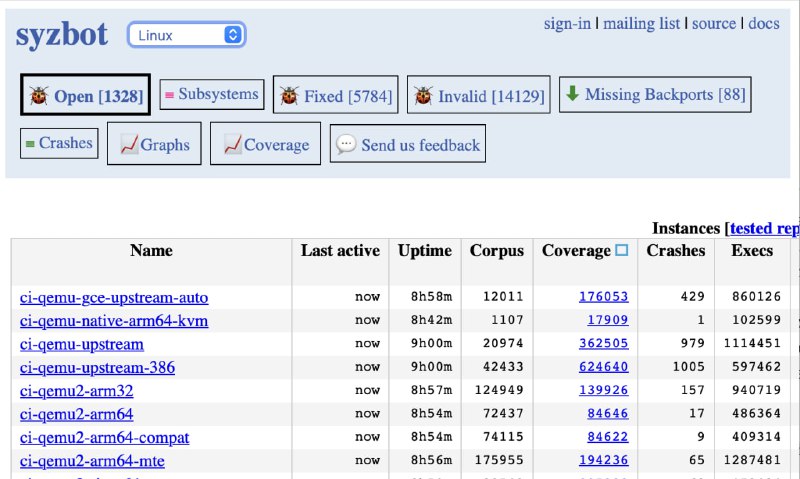Screen dimensions: 800x479
Task: Open the ci-qemu2-arm32 instance
Action: (x=77, y=391)
